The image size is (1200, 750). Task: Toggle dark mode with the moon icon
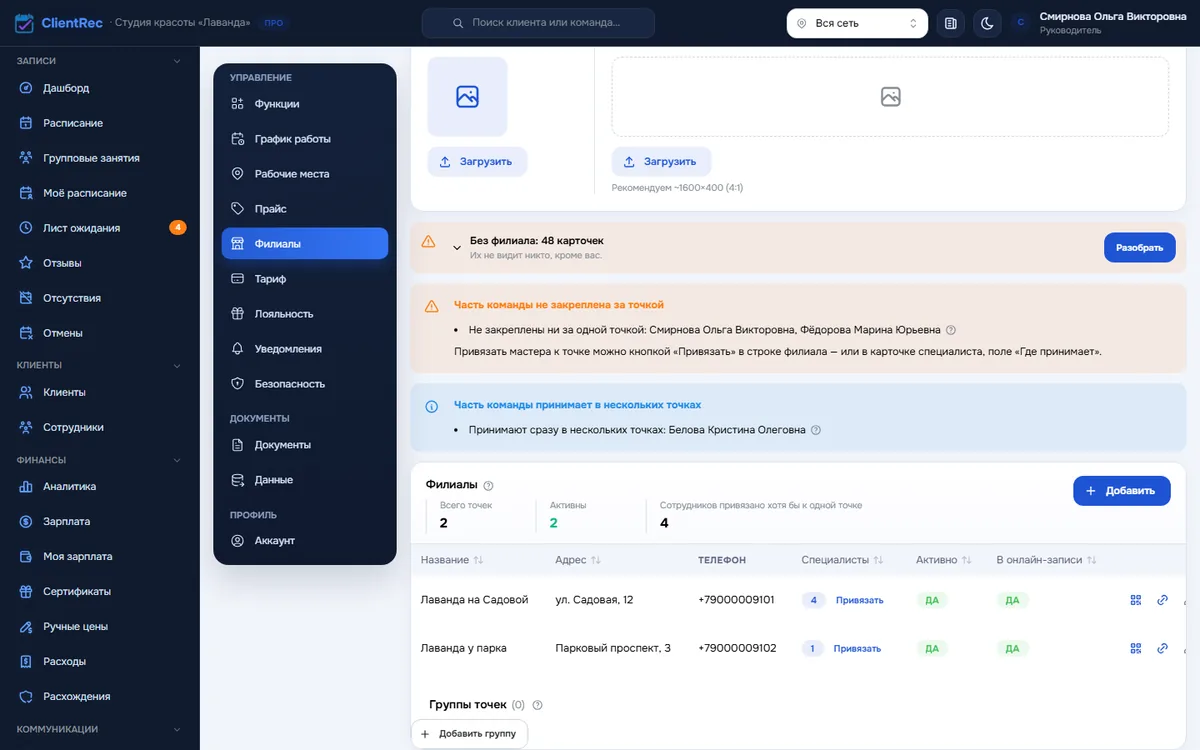pyautogui.click(x=987, y=23)
